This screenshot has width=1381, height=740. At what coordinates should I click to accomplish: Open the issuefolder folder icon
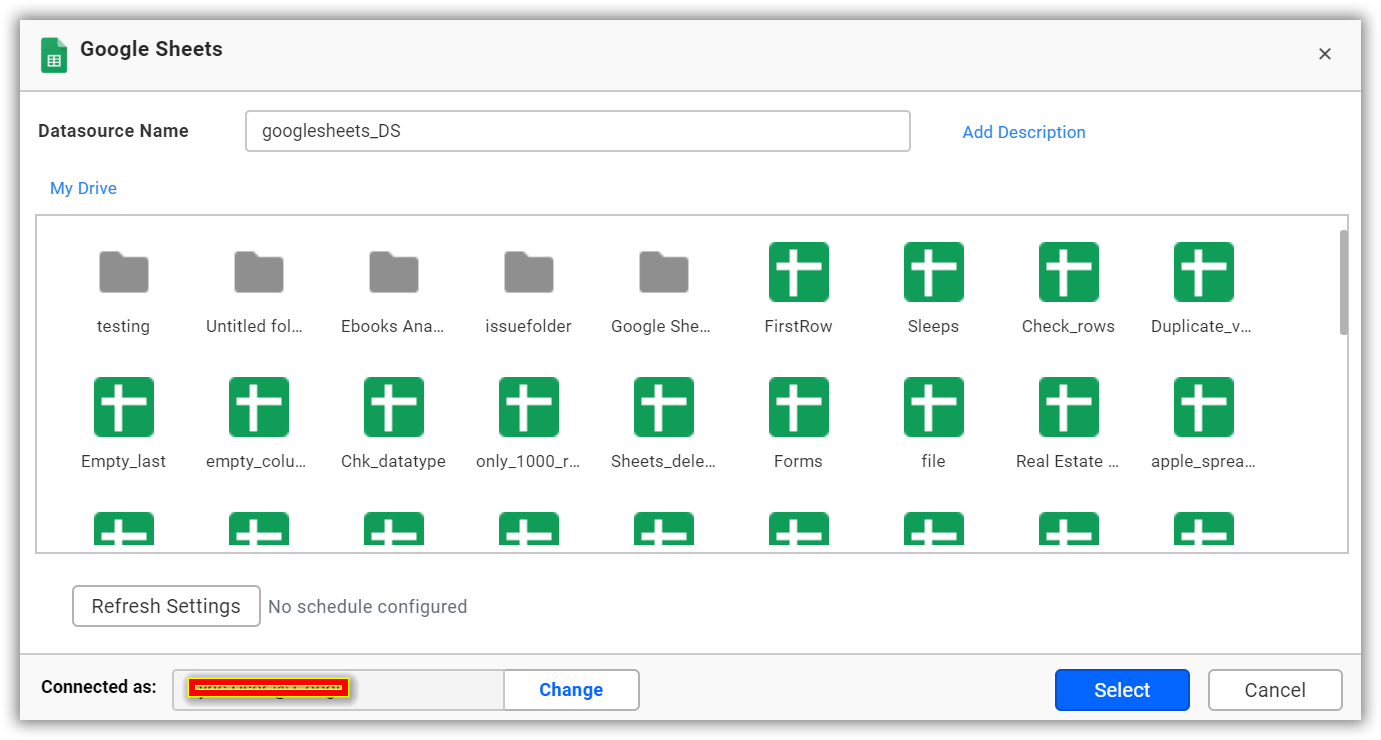(529, 272)
